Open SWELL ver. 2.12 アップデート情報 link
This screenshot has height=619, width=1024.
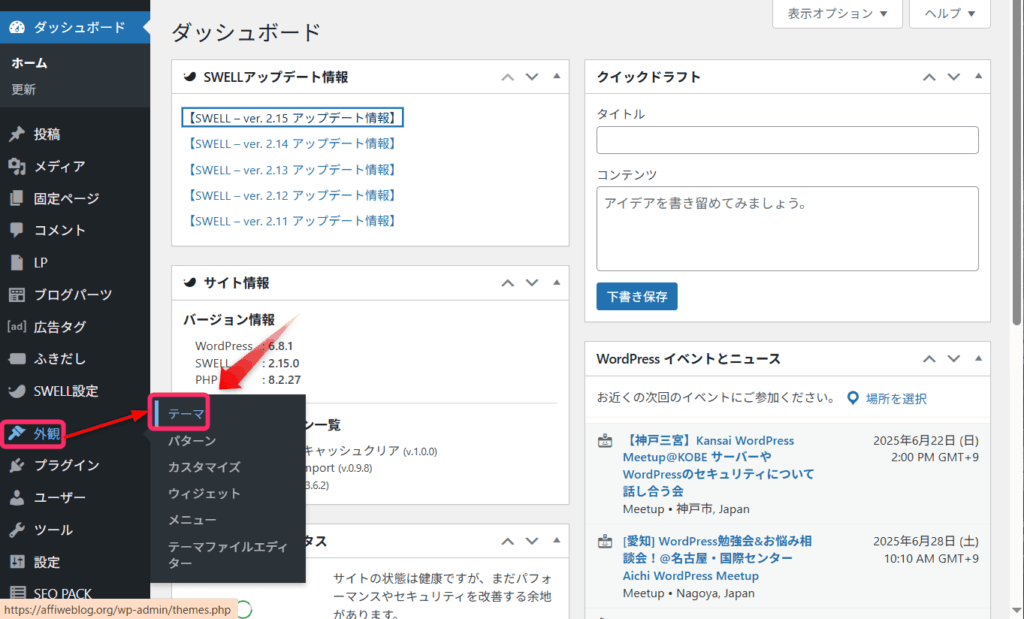pyautogui.click(x=292, y=195)
